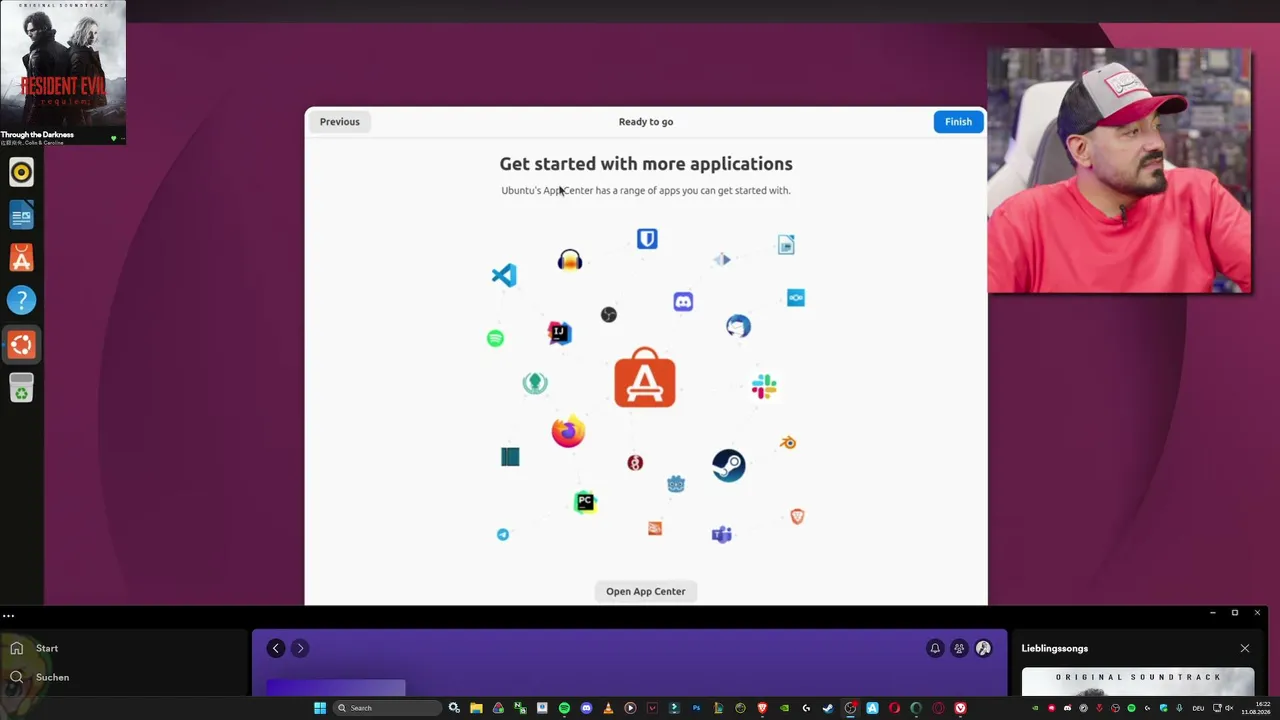1280x720 pixels.
Task: Open Logitech G HUB on the taskbar
Action: (806, 708)
